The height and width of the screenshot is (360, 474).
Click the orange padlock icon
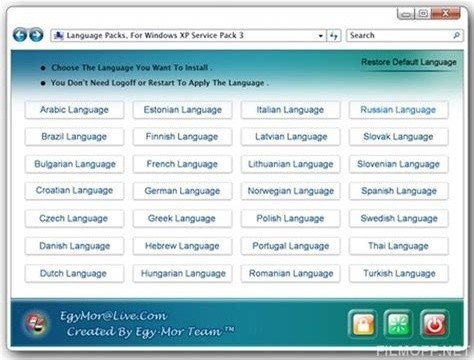tap(363, 324)
